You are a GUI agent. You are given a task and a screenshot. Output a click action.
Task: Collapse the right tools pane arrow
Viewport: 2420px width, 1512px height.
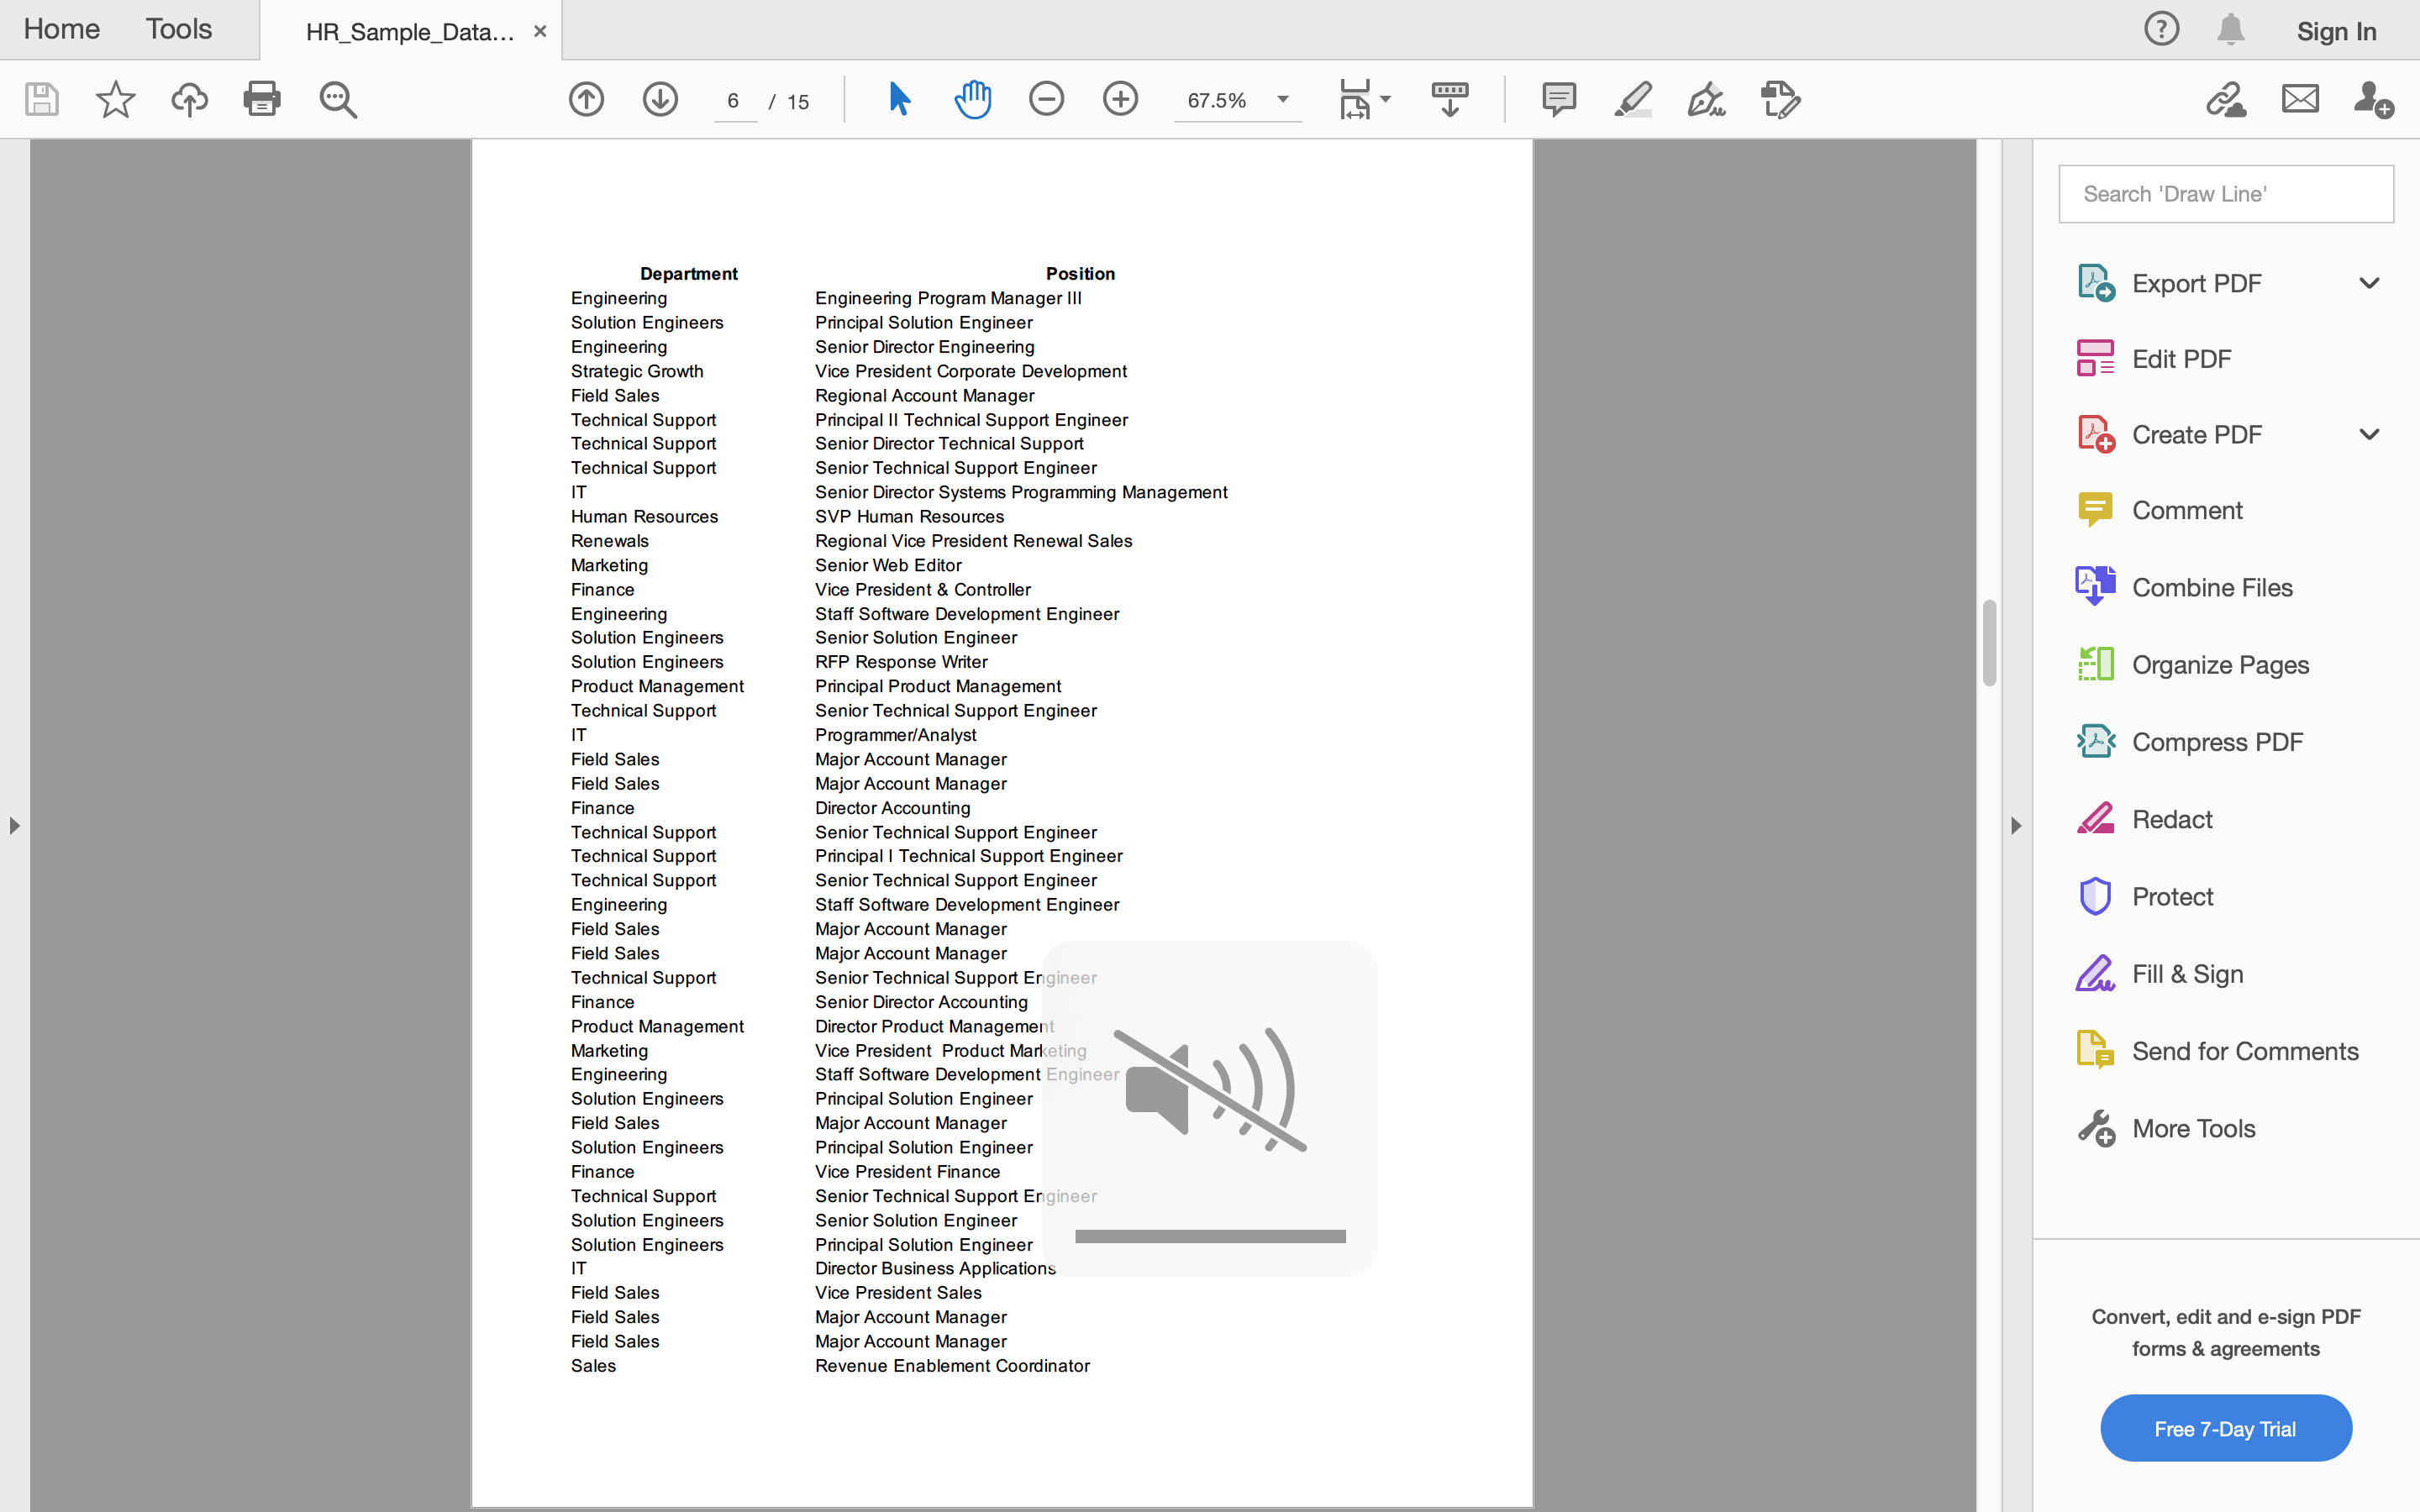2016,825
